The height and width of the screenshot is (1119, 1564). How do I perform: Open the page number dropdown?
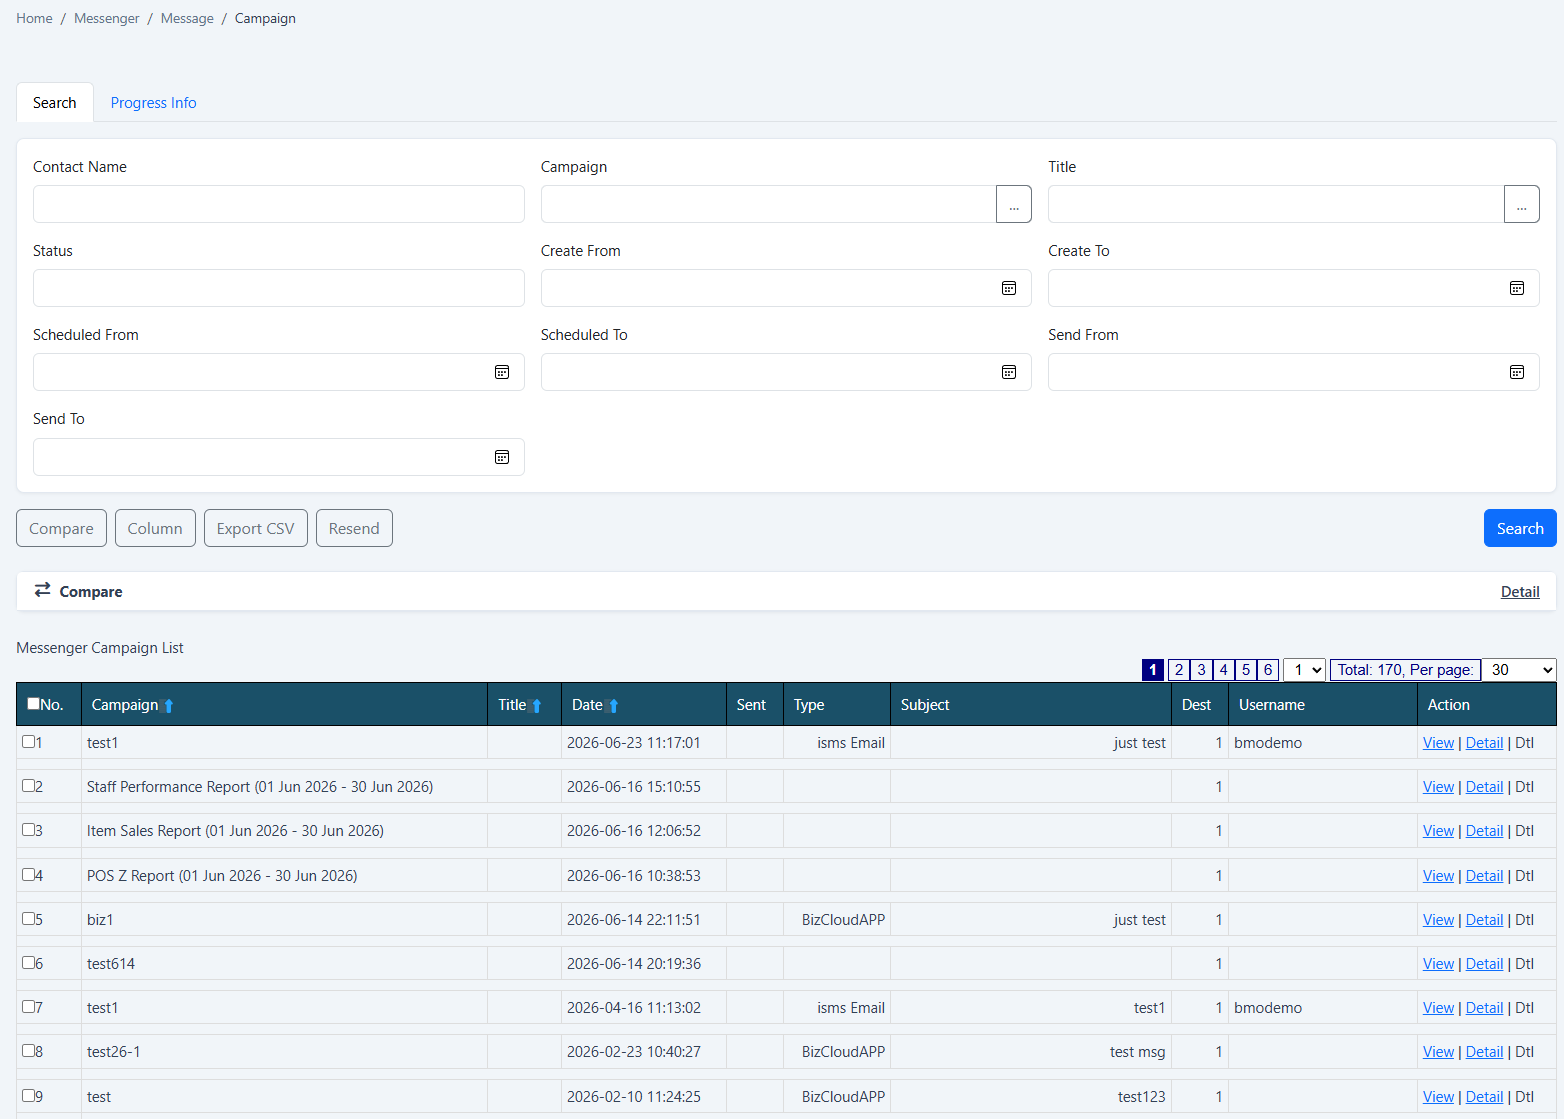coord(1304,670)
